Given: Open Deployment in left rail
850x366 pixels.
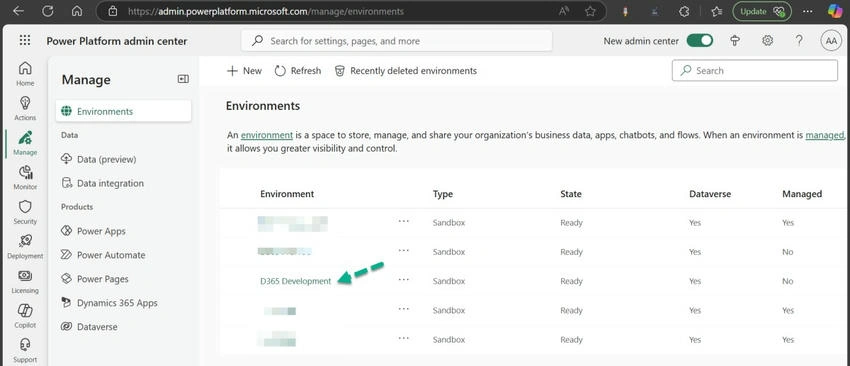Looking at the screenshot, I should [25, 247].
